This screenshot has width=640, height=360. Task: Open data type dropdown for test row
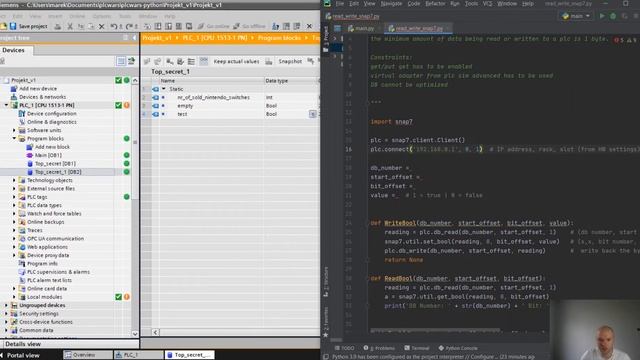click(x=313, y=114)
